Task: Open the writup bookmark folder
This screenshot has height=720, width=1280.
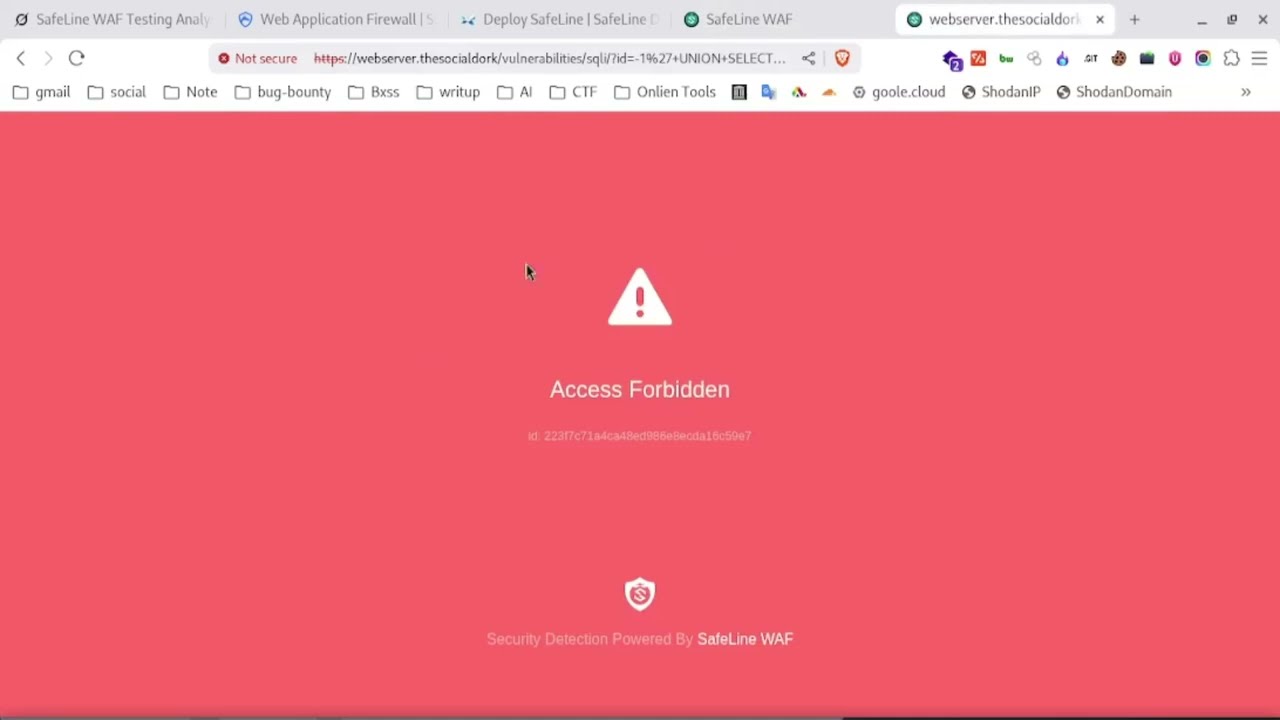Action: 448,92
